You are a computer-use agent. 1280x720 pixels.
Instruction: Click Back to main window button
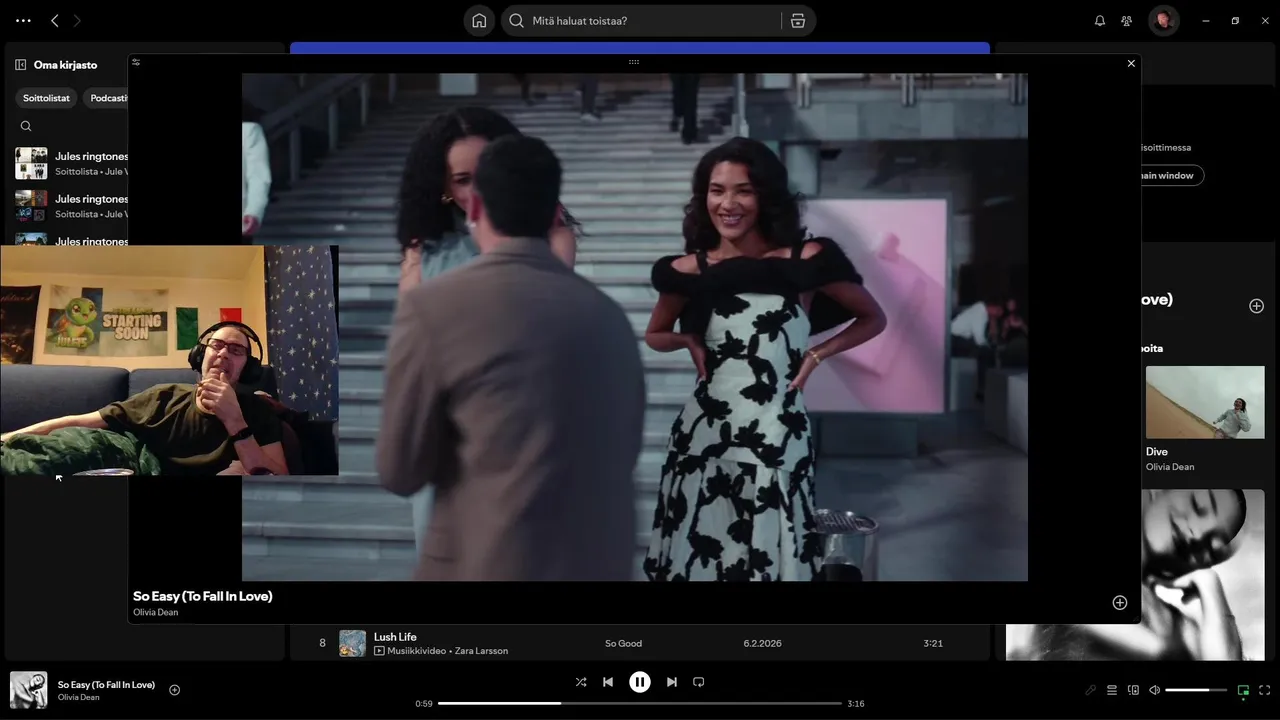(1172, 175)
